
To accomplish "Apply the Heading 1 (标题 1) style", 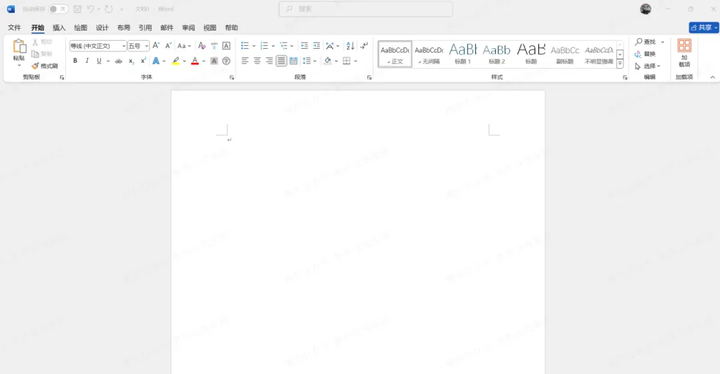I will coord(463,54).
